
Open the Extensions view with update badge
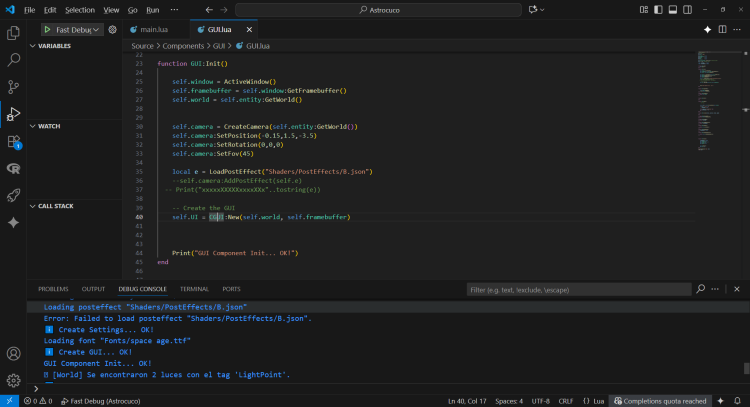tap(14, 141)
